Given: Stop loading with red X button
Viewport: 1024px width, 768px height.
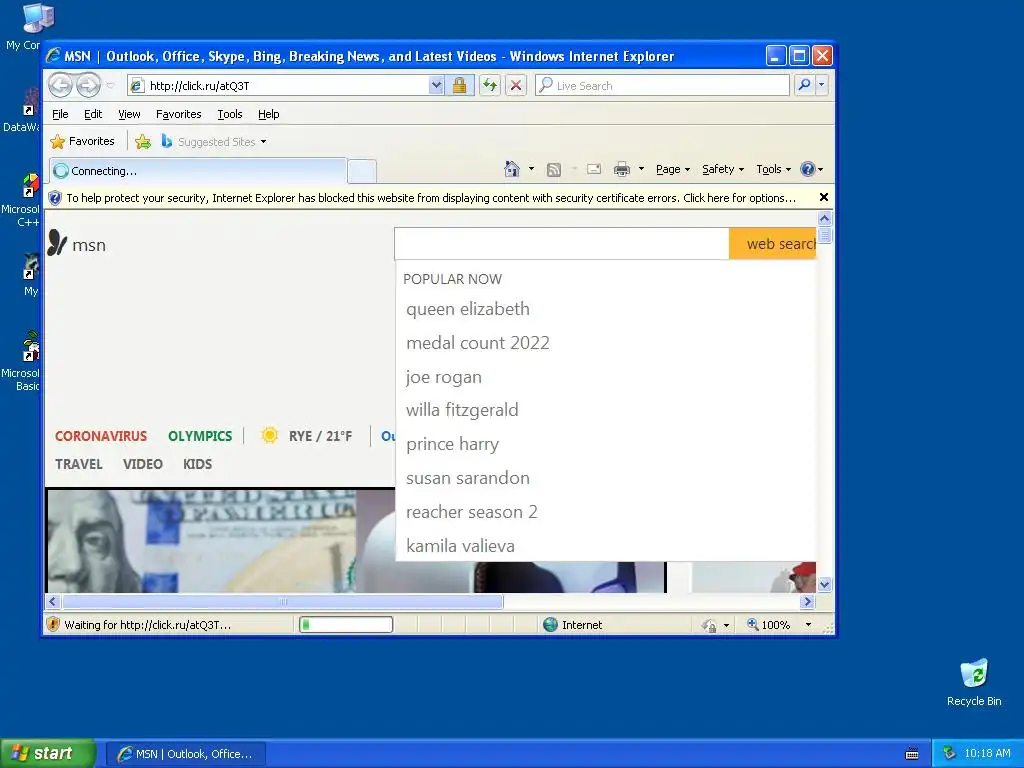Looking at the screenshot, I should (516, 86).
